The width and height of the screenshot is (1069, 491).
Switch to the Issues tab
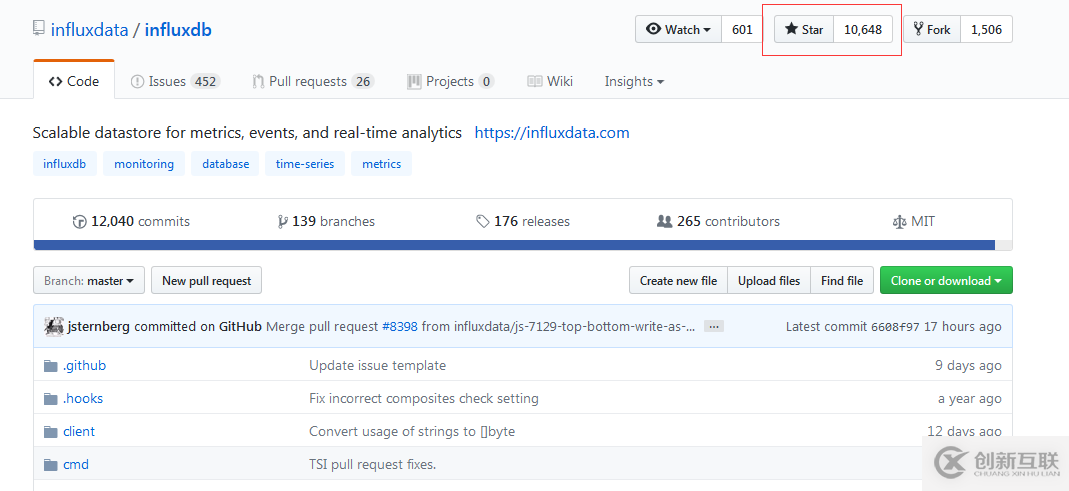[x=175, y=82]
